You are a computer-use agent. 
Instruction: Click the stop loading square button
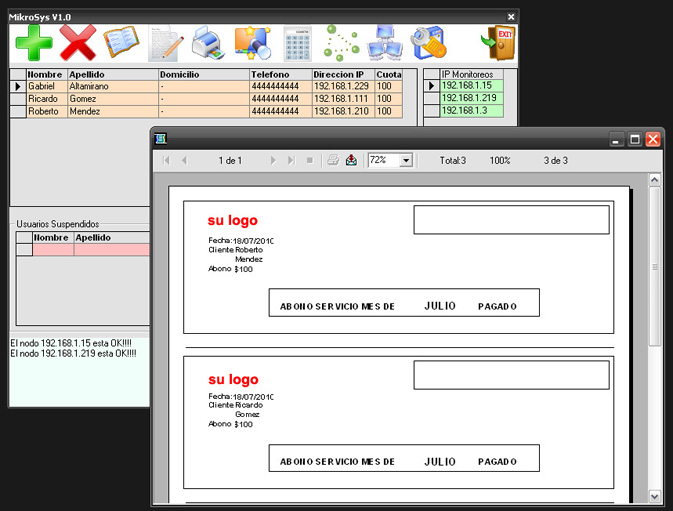pos(310,160)
